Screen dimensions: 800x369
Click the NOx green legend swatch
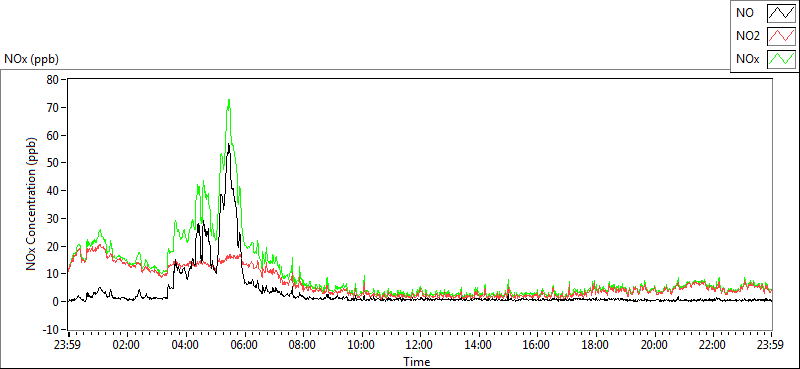point(781,59)
